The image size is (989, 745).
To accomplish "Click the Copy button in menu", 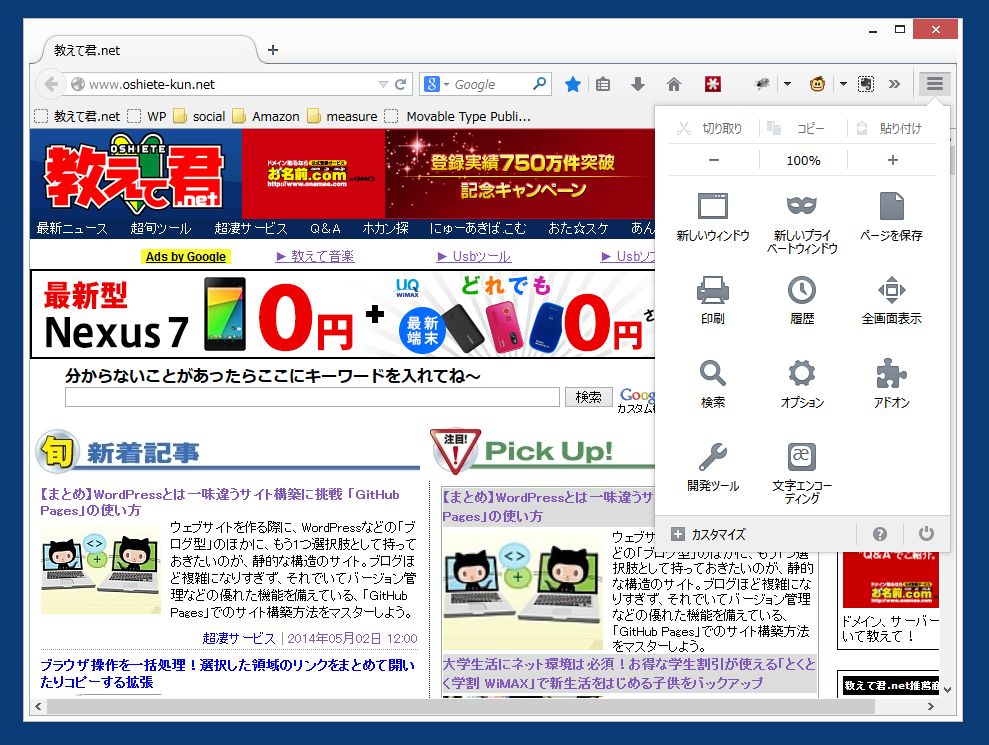I will pyautogui.click(x=796, y=128).
